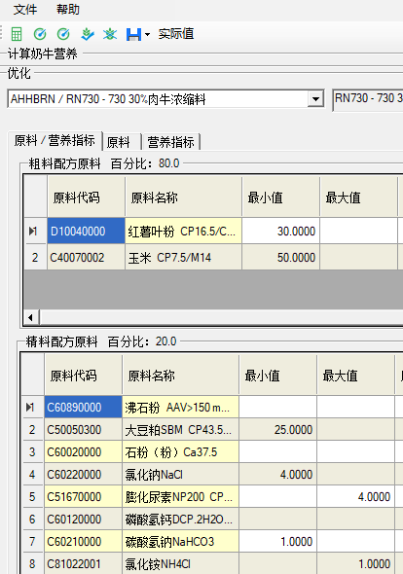This screenshot has width=403, height=574.
Task: Select code cell C60890000
Action: [83, 407]
